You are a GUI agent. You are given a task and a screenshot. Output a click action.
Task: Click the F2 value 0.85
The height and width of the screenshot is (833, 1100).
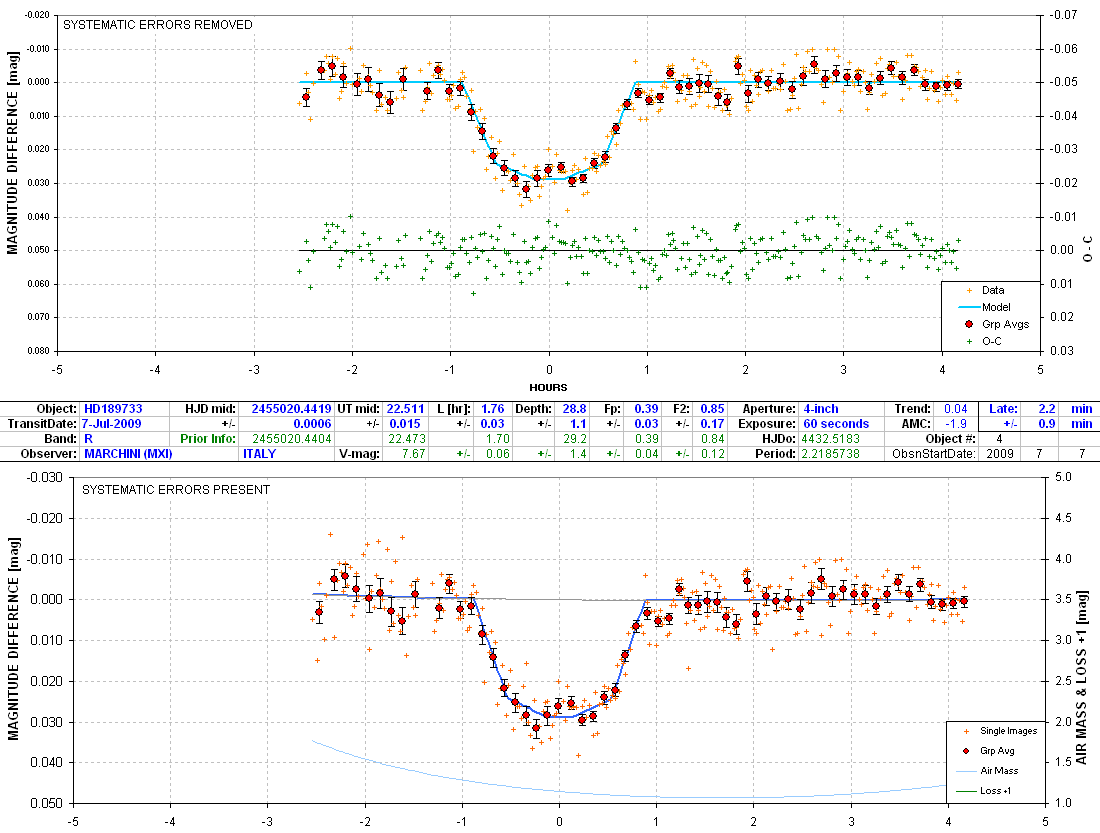coord(712,408)
